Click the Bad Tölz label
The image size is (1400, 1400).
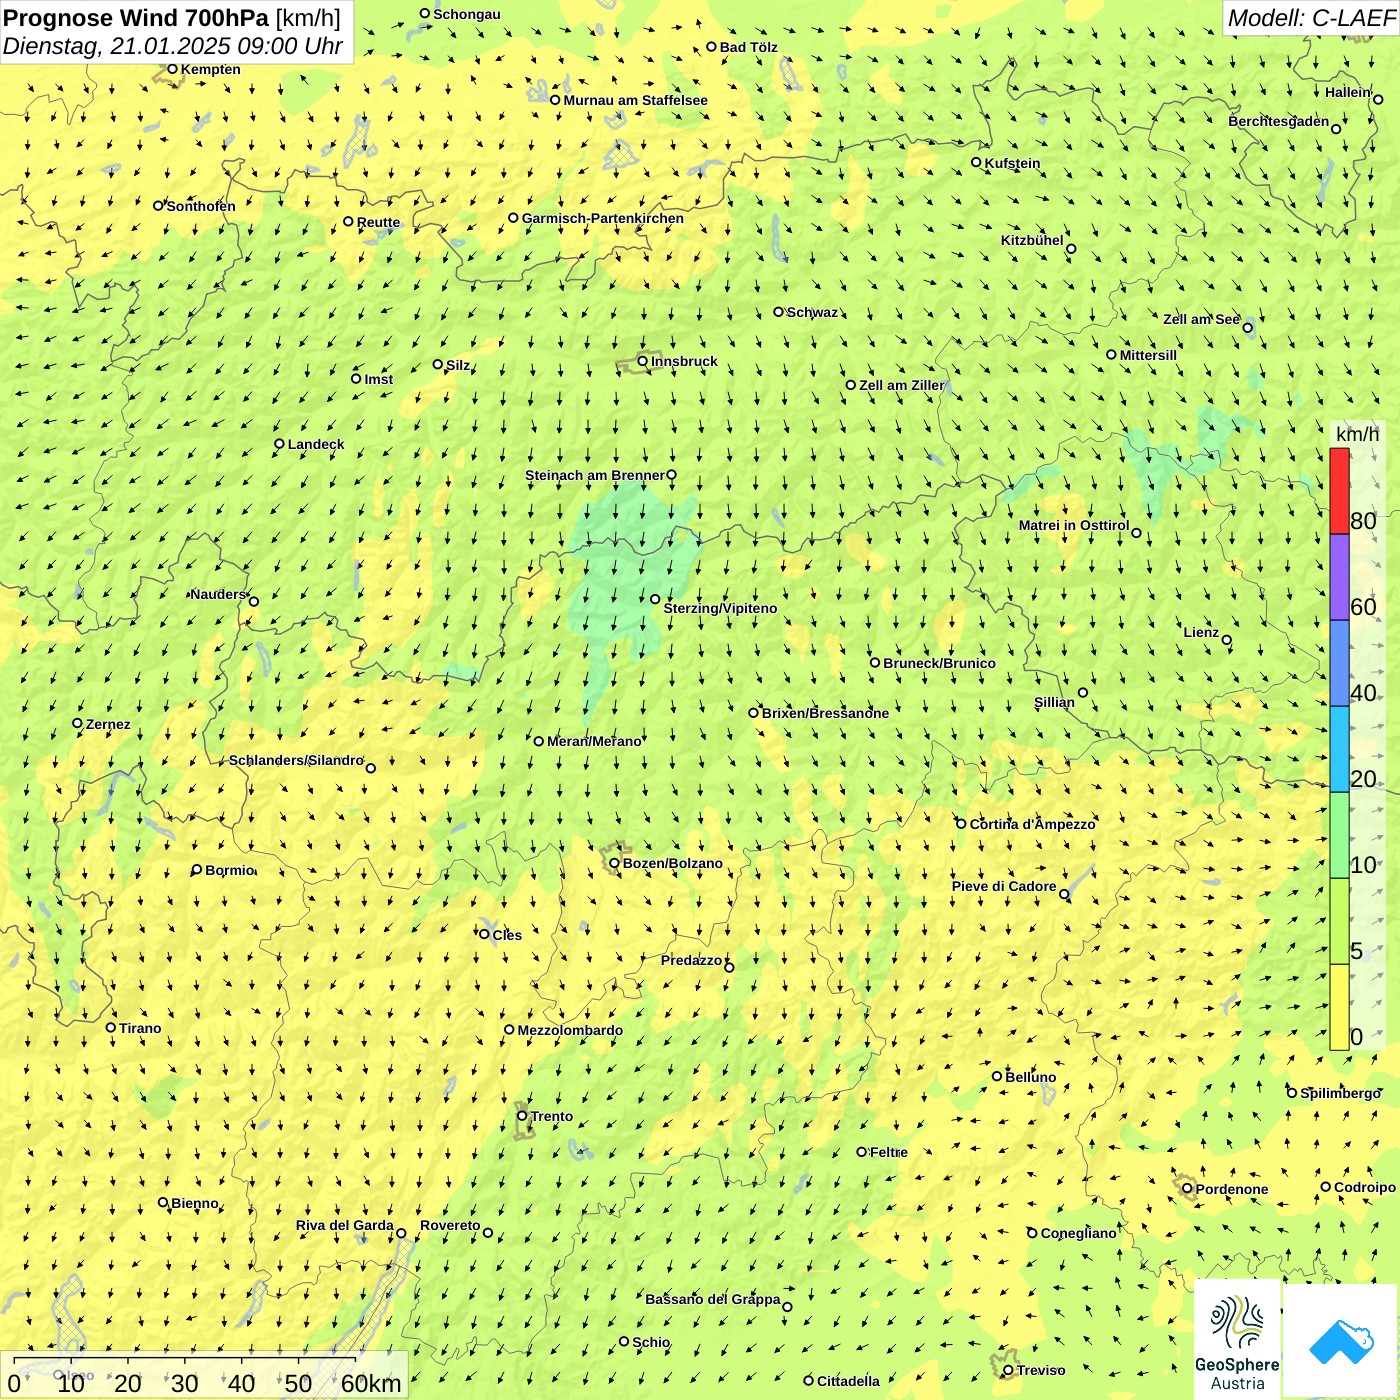[748, 47]
